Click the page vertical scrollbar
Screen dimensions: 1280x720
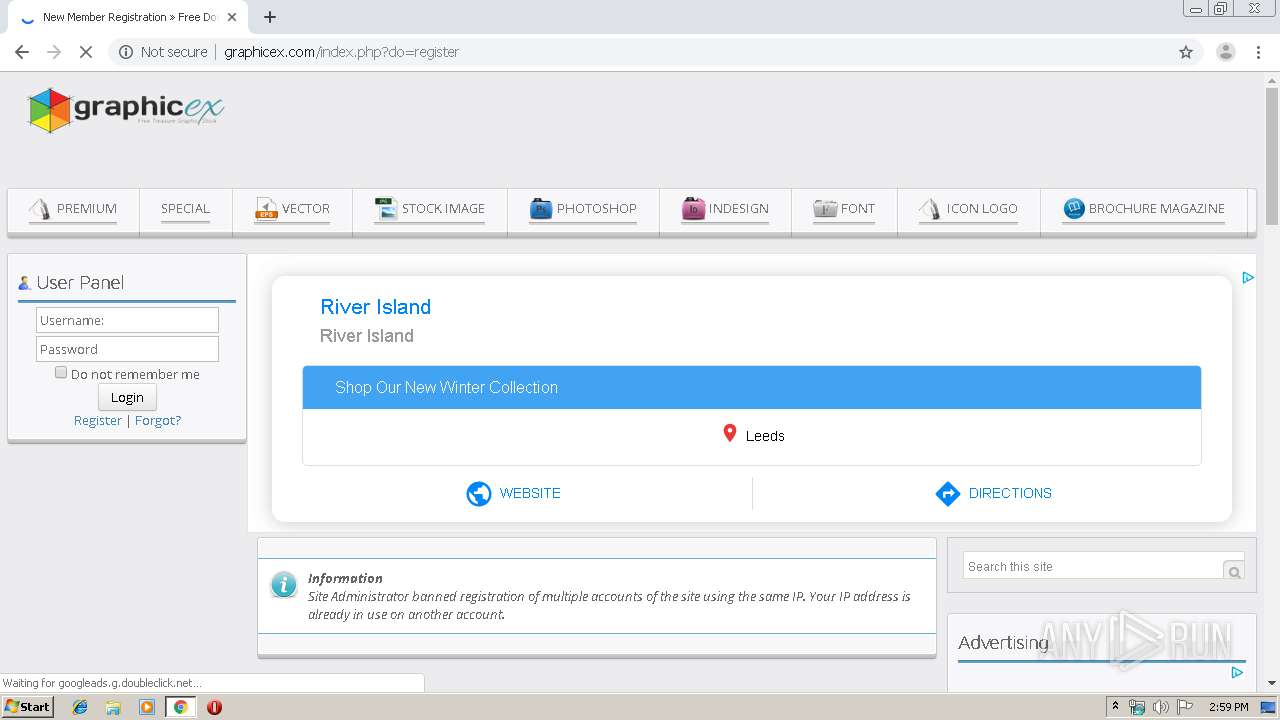1272,158
